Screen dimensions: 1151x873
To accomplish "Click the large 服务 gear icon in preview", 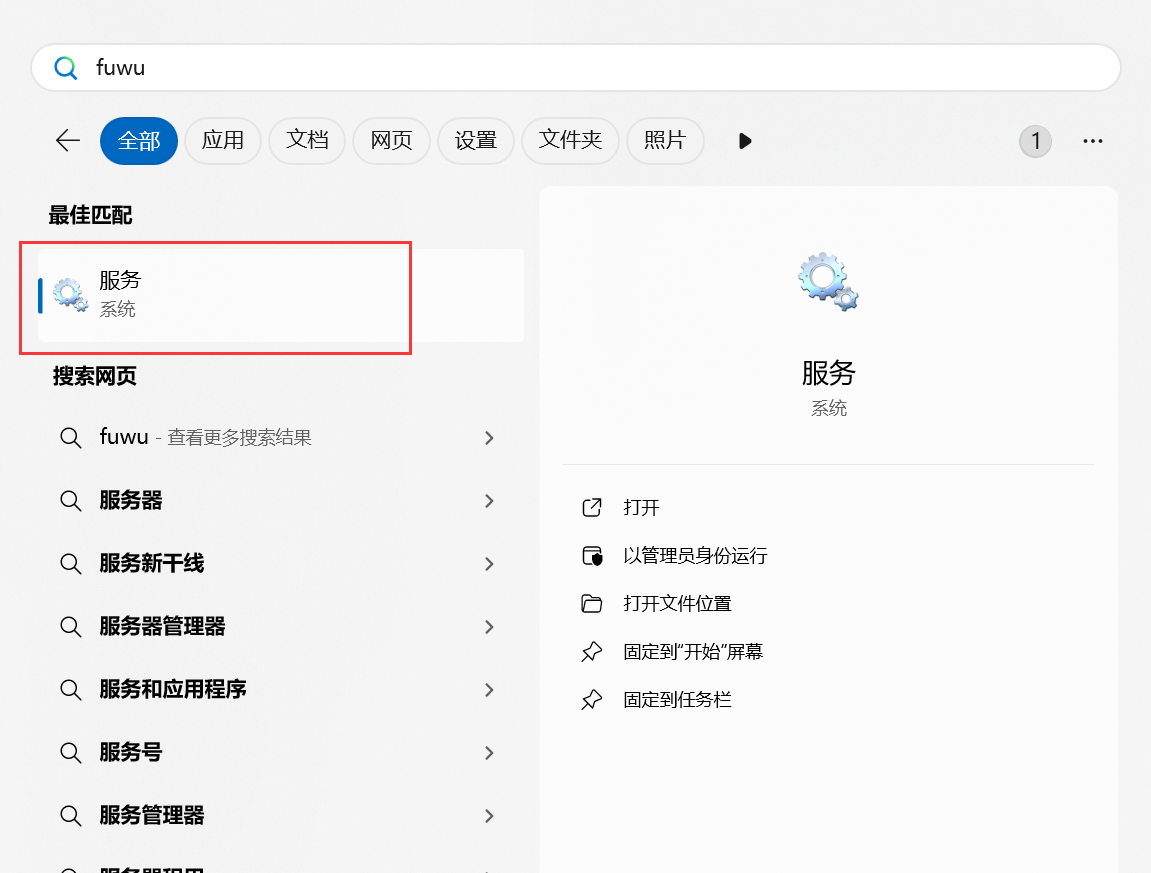I will tap(828, 281).
